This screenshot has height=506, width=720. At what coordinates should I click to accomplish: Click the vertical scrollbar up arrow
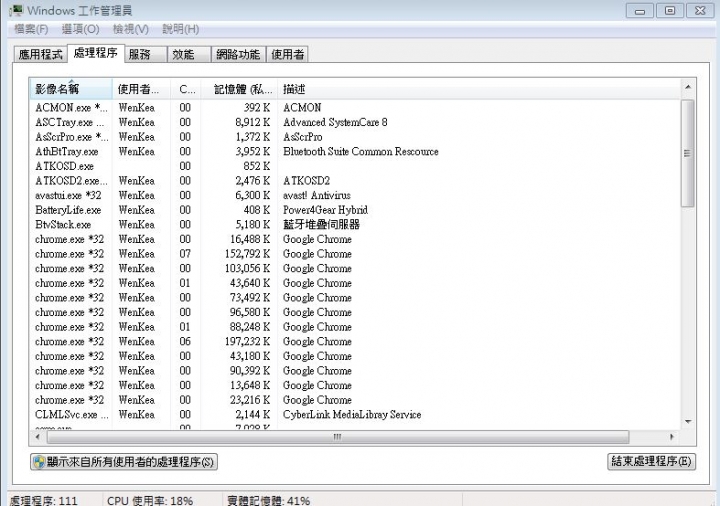(688, 87)
